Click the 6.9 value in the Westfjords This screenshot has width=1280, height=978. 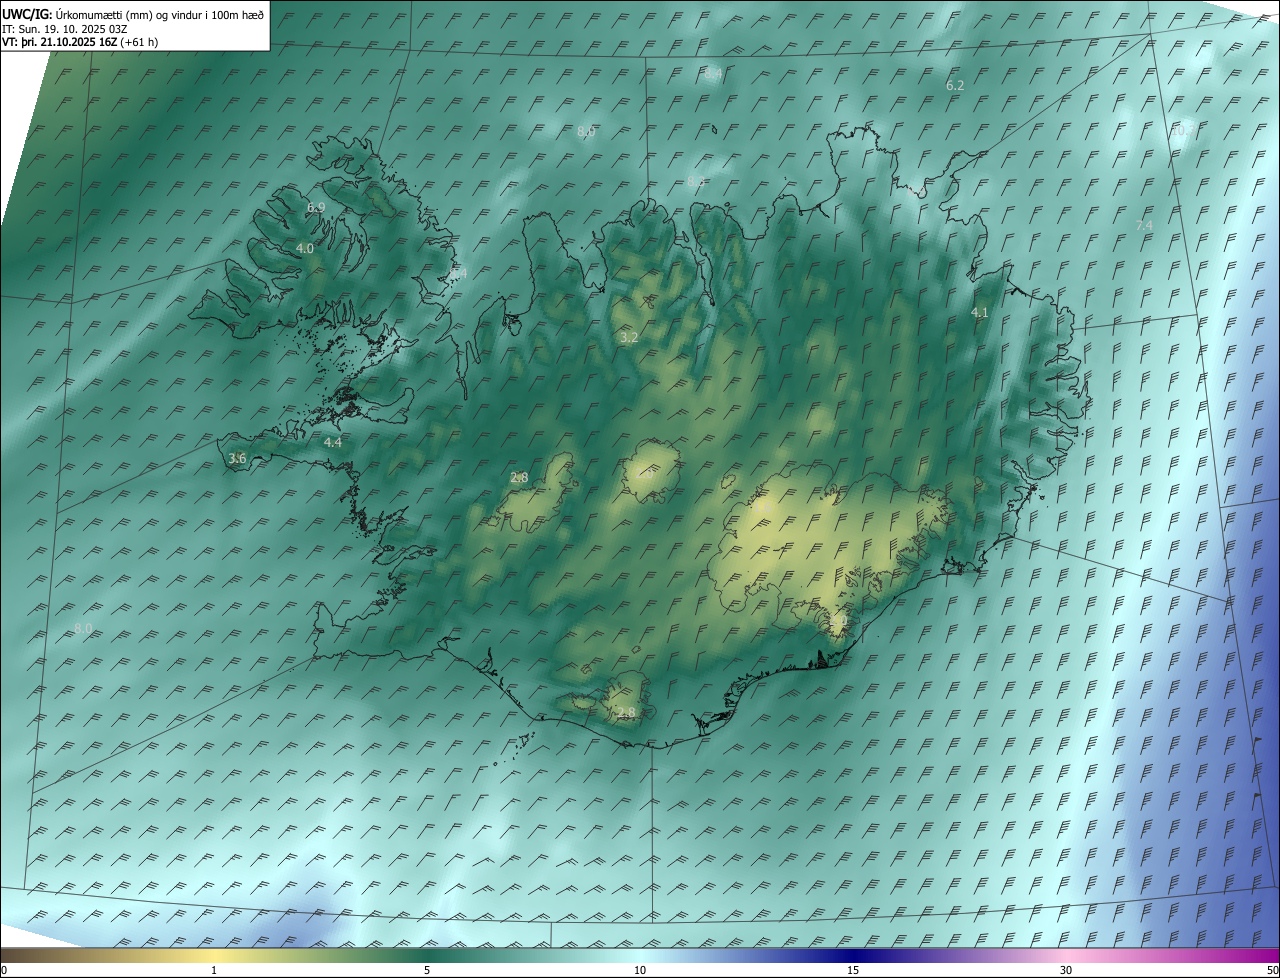(x=316, y=207)
